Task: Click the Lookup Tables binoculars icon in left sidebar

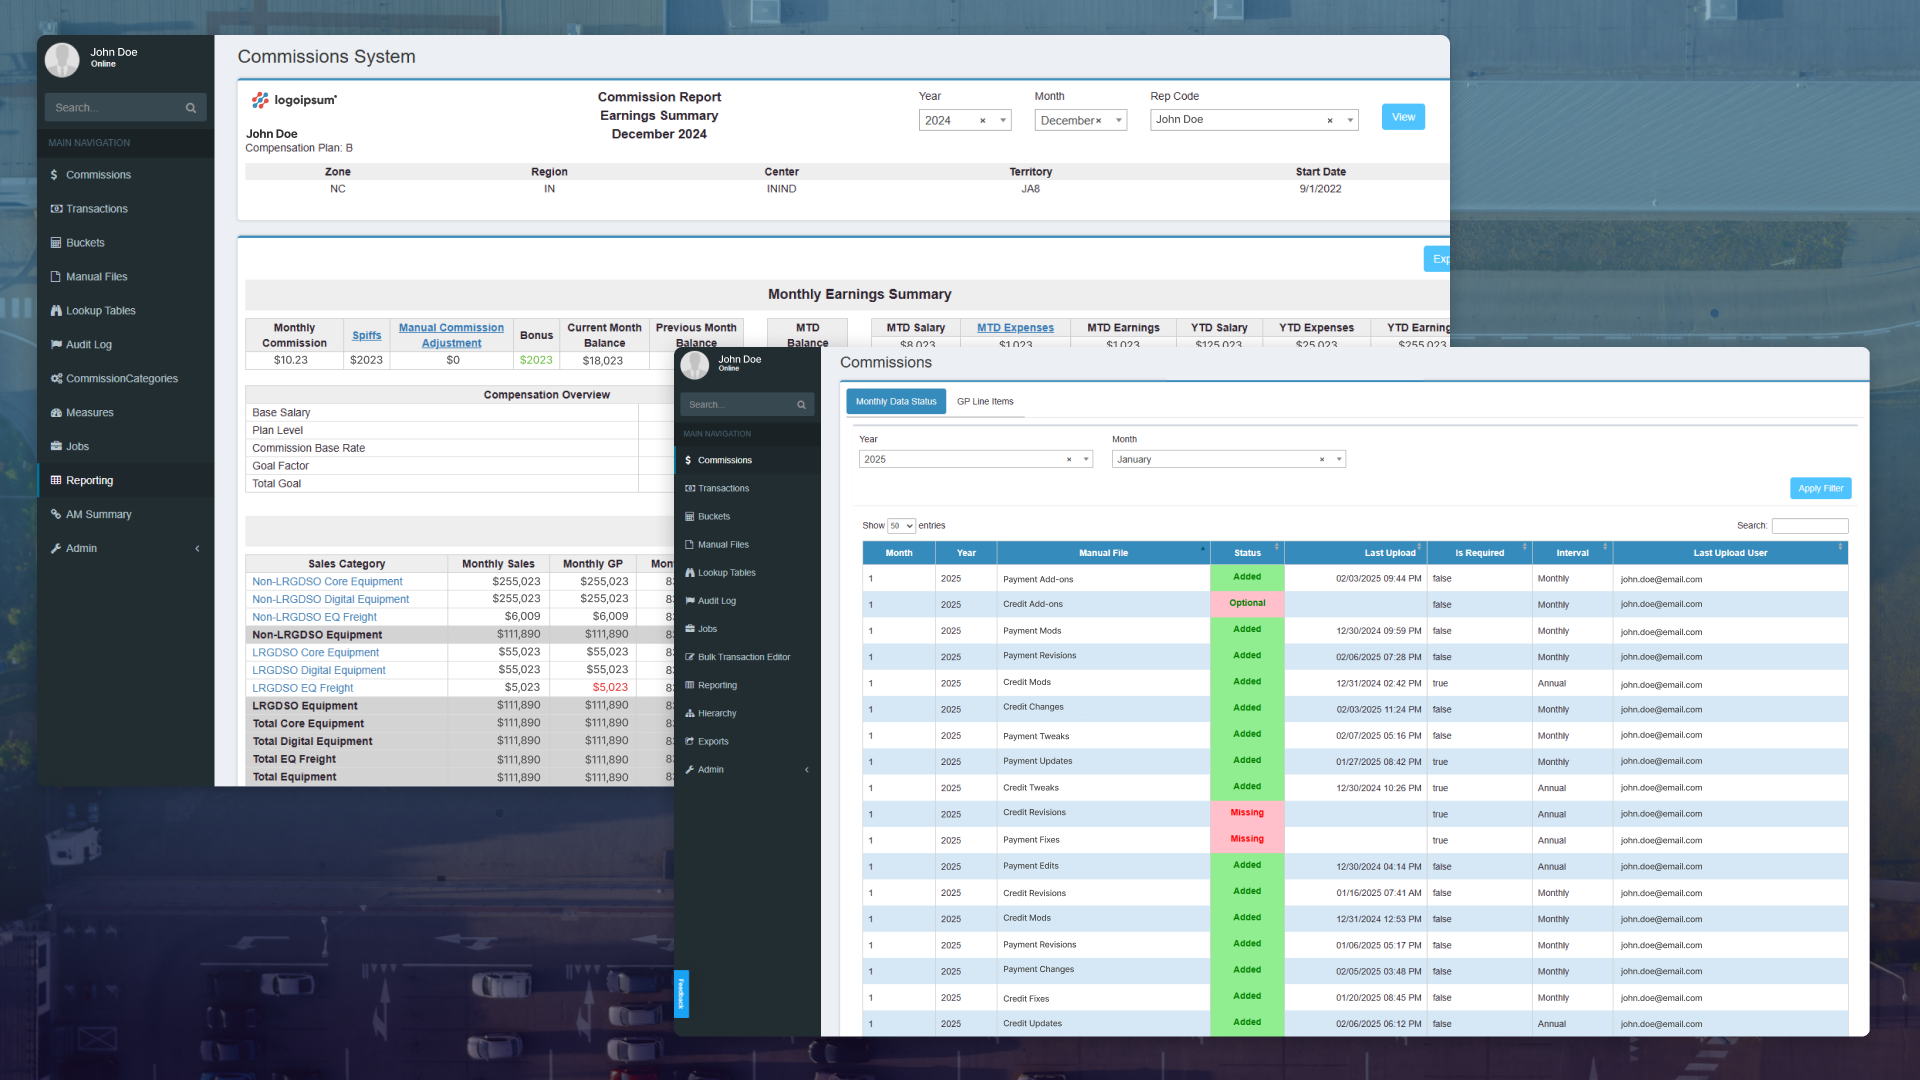Action: point(56,311)
